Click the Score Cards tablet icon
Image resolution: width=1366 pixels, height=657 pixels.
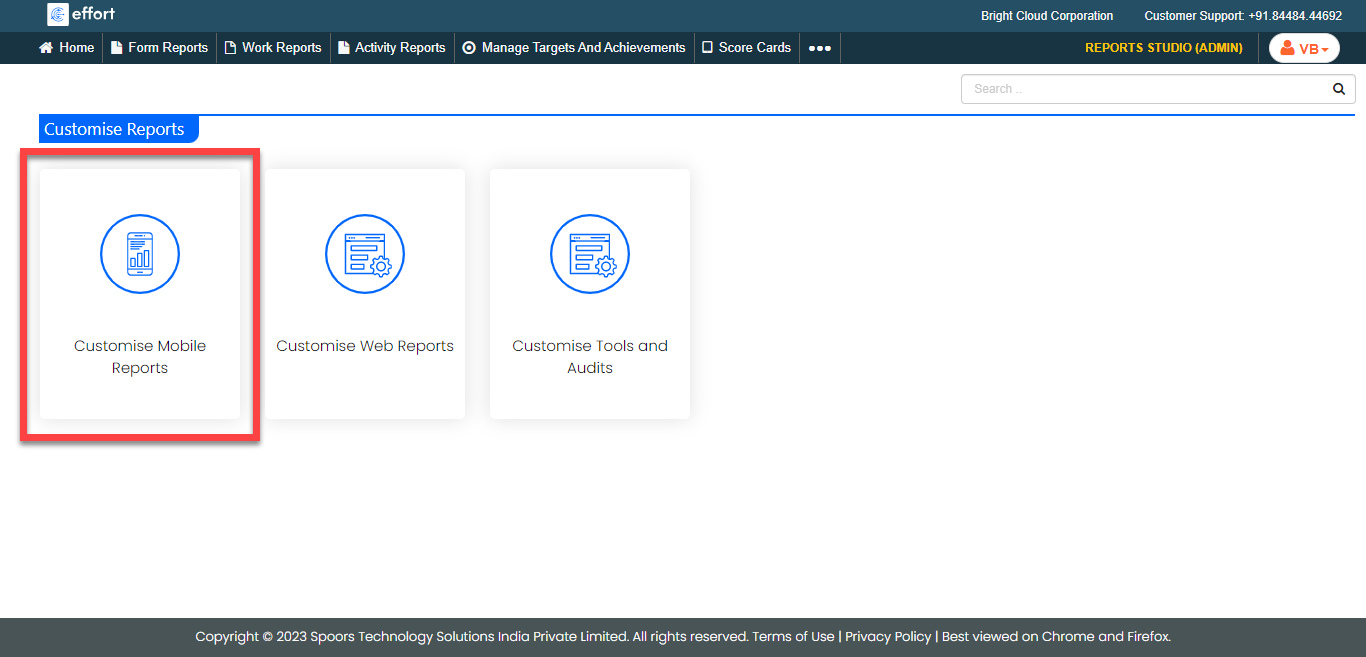pos(707,48)
